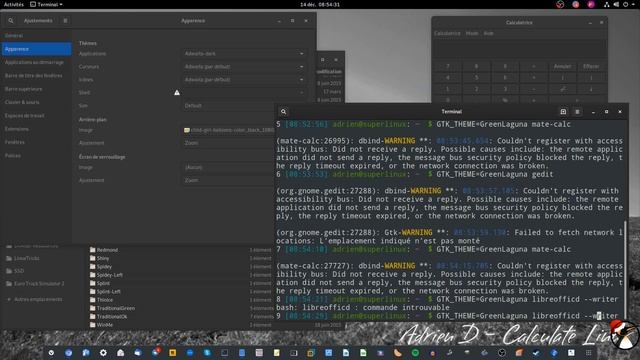Open the Applications theme dropdown
Viewport: 640px width, 360px height.
pos(244,53)
